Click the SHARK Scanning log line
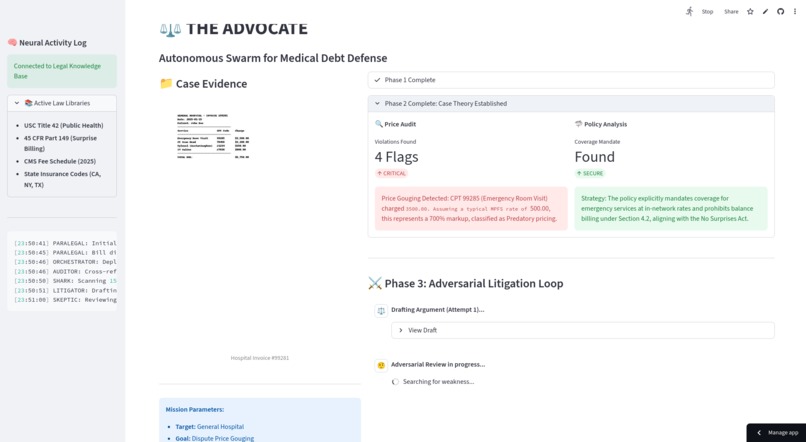 coord(65,281)
